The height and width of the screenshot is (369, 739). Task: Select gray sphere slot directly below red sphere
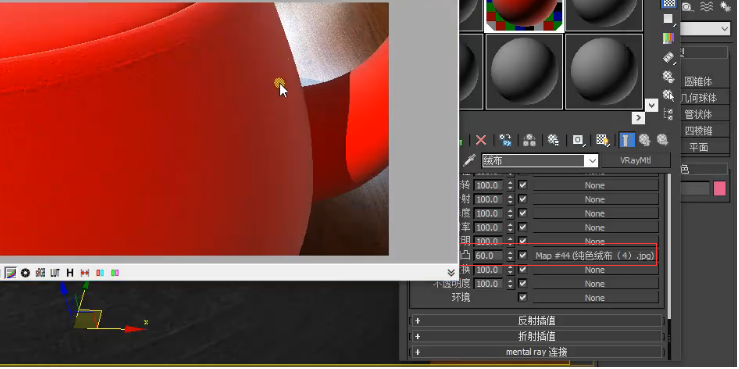tap(524, 72)
